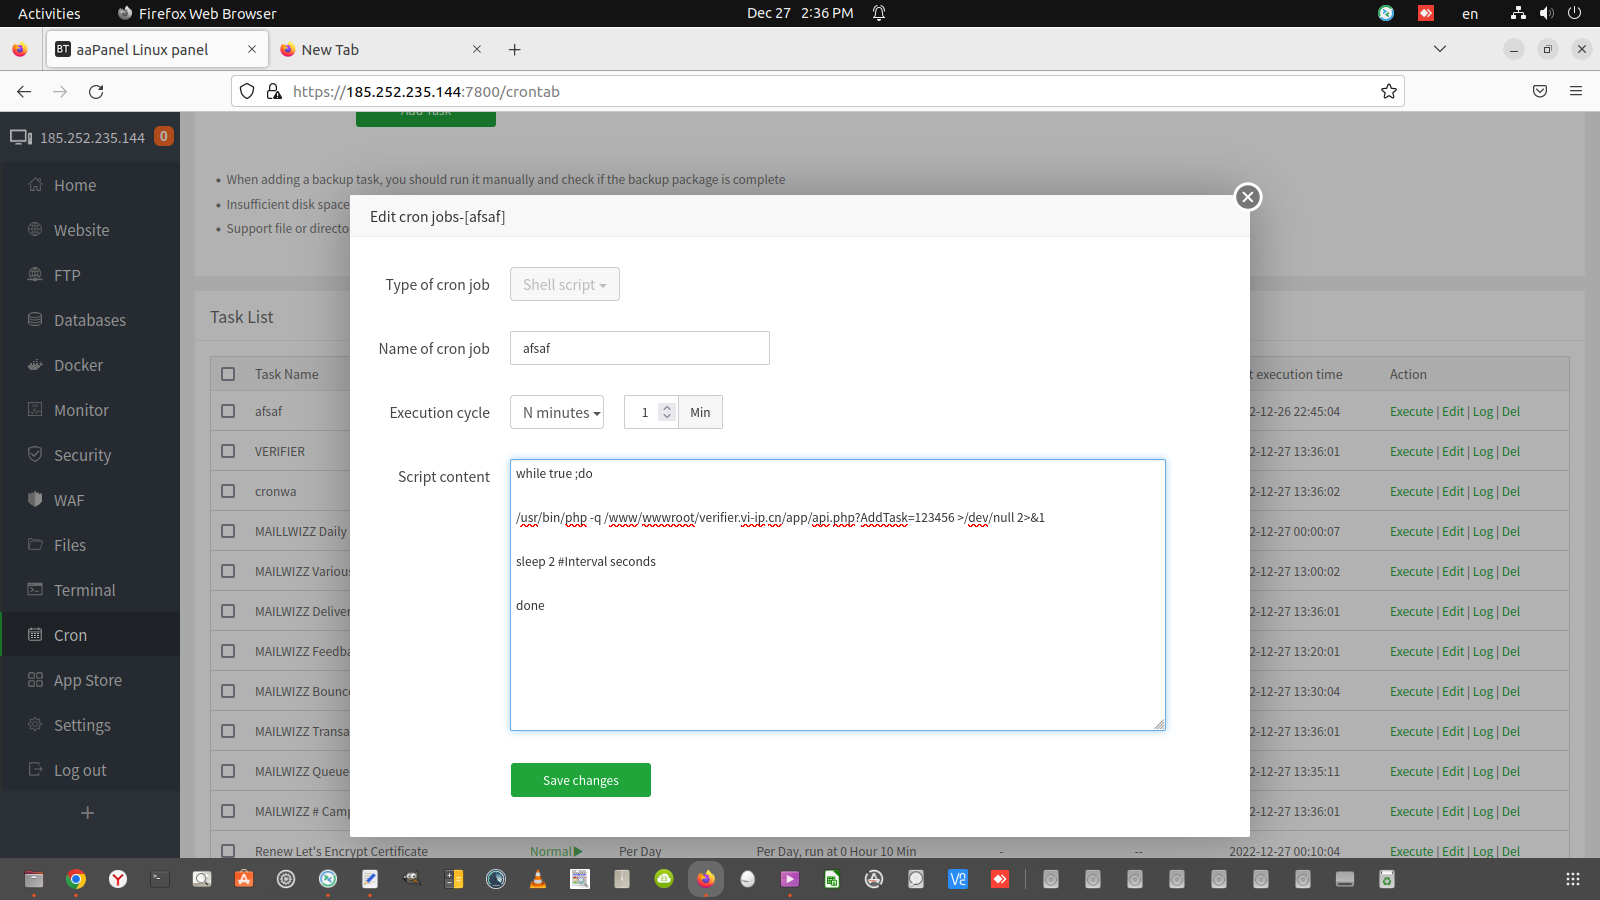Switch to the New Tab browser tab
The height and width of the screenshot is (900, 1600).
[x=381, y=49]
